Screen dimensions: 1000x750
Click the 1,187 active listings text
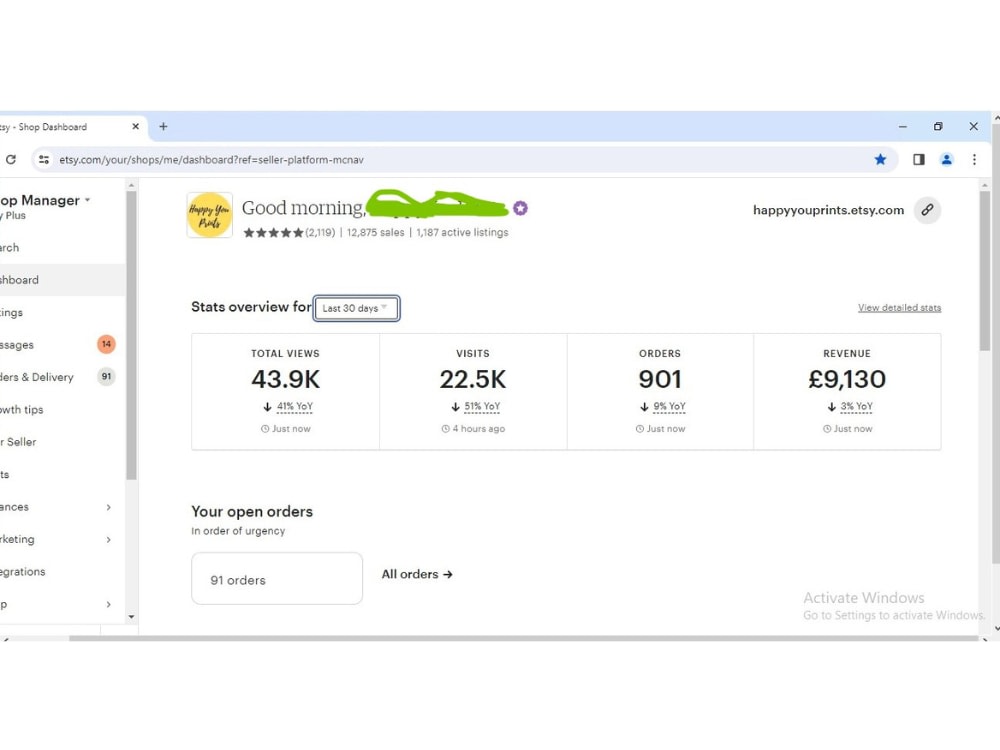tap(462, 233)
